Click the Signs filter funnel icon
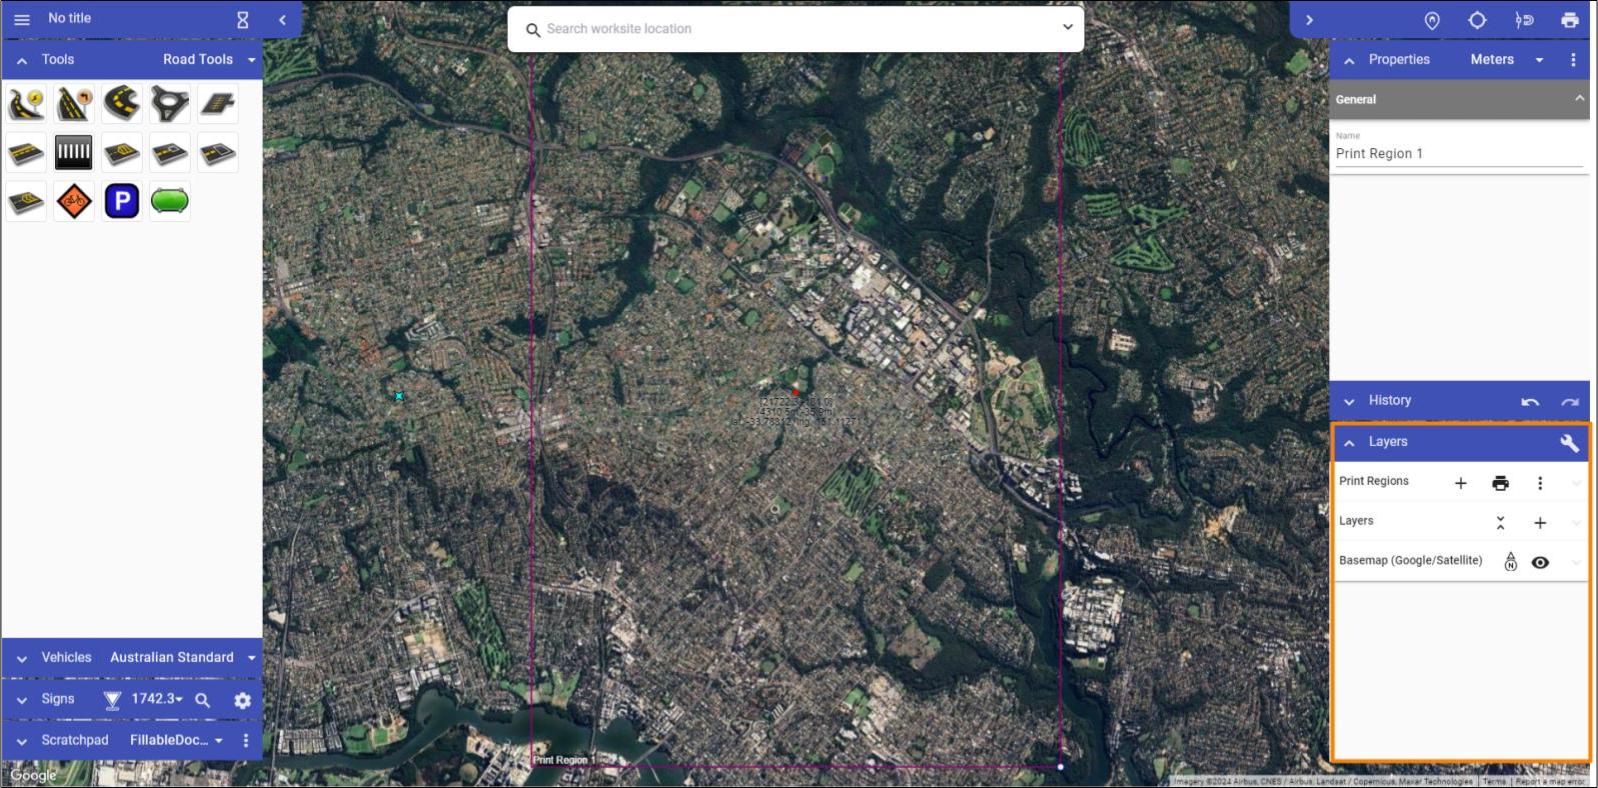The image size is (1598, 788). [112, 701]
